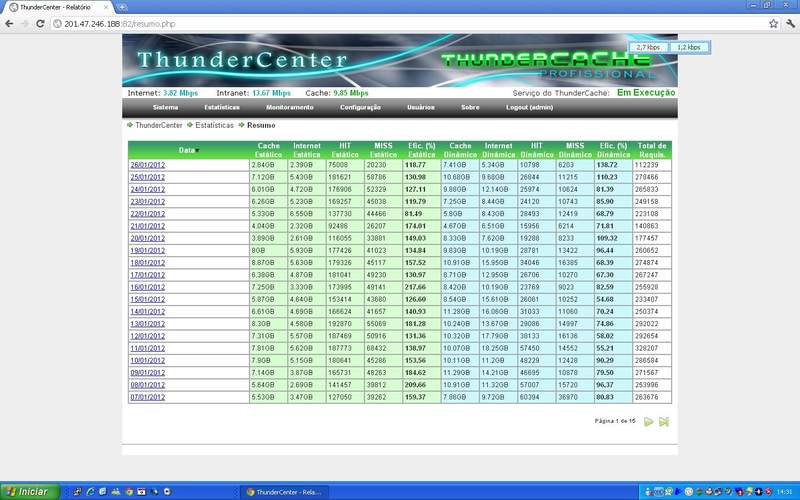Click the address bar URL field
This screenshot has height=500, width=800.
(408, 23)
